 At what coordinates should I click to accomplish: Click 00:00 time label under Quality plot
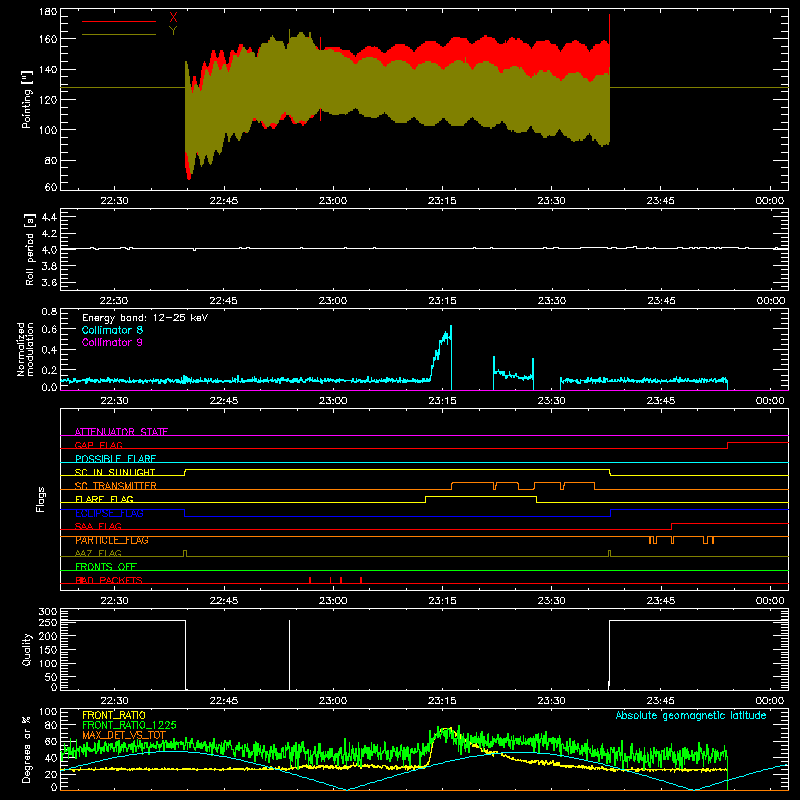click(x=770, y=701)
